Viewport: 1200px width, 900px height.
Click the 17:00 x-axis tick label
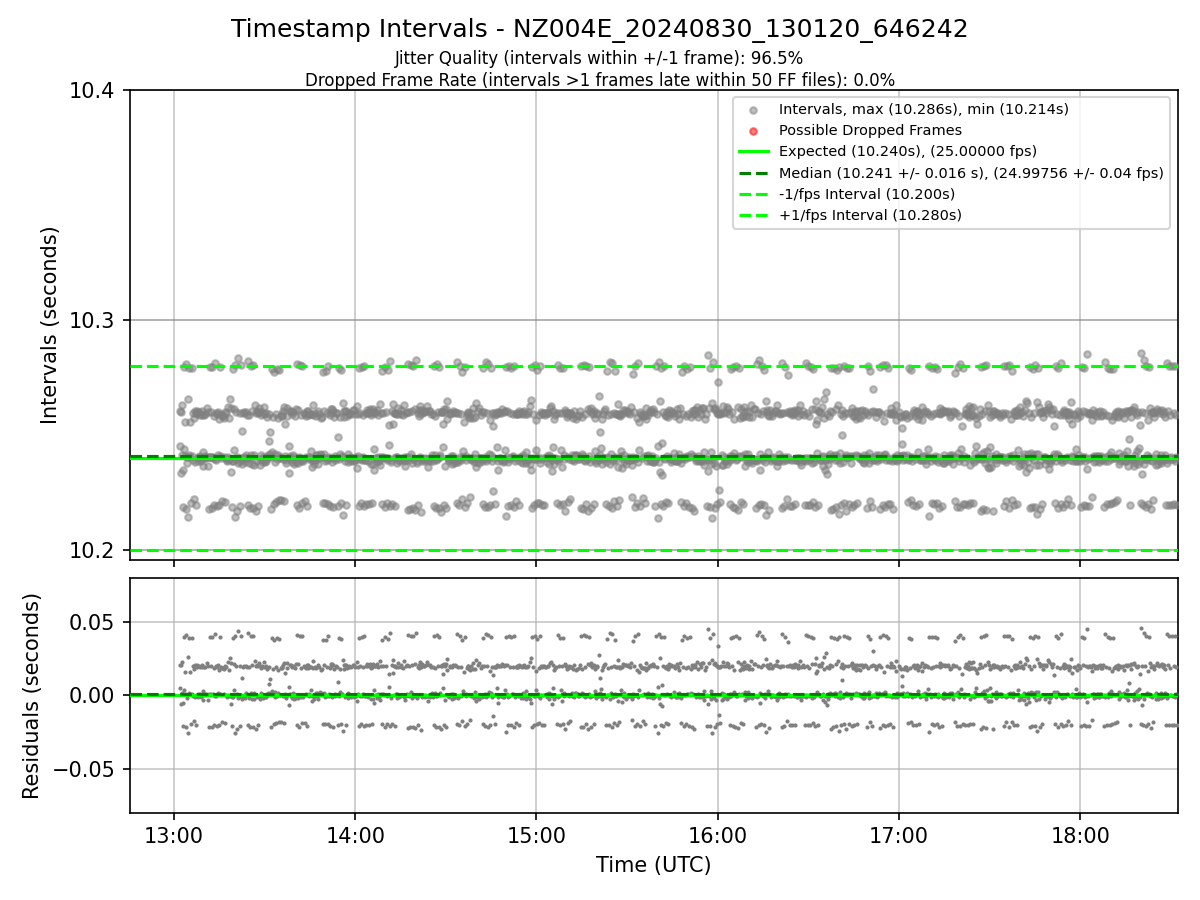click(x=898, y=834)
